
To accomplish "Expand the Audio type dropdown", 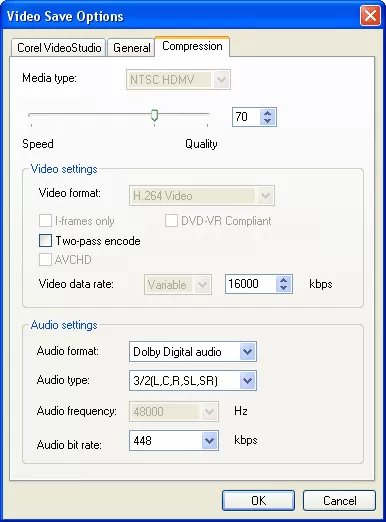I will 193,381.
